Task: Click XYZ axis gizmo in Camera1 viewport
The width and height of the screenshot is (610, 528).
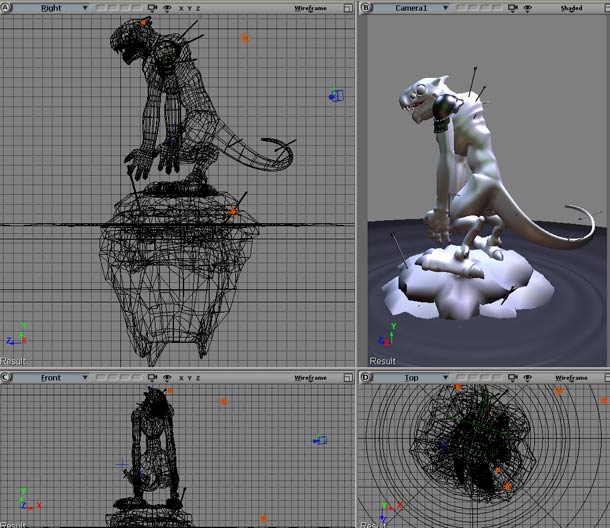Action: [x=388, y=335]
